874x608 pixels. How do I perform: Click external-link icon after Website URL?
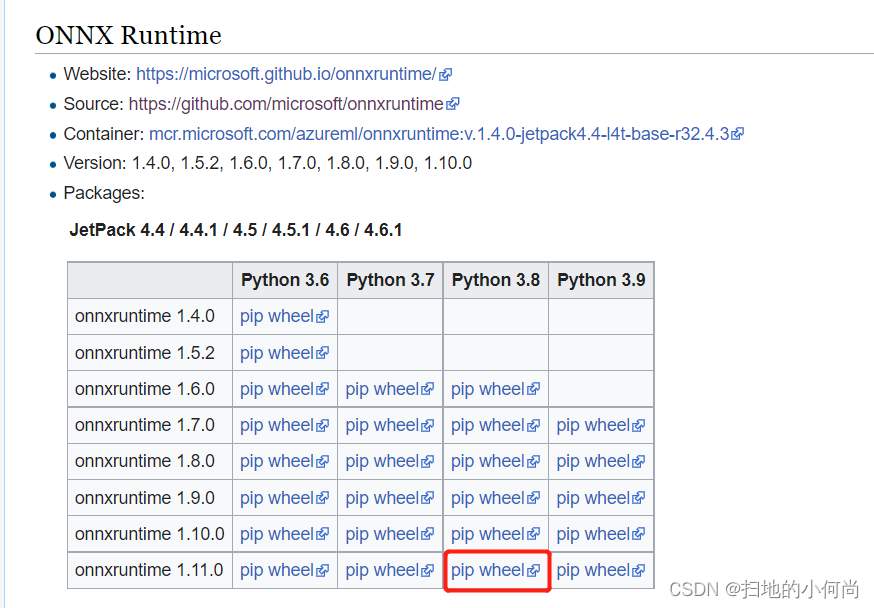(445, 75)
